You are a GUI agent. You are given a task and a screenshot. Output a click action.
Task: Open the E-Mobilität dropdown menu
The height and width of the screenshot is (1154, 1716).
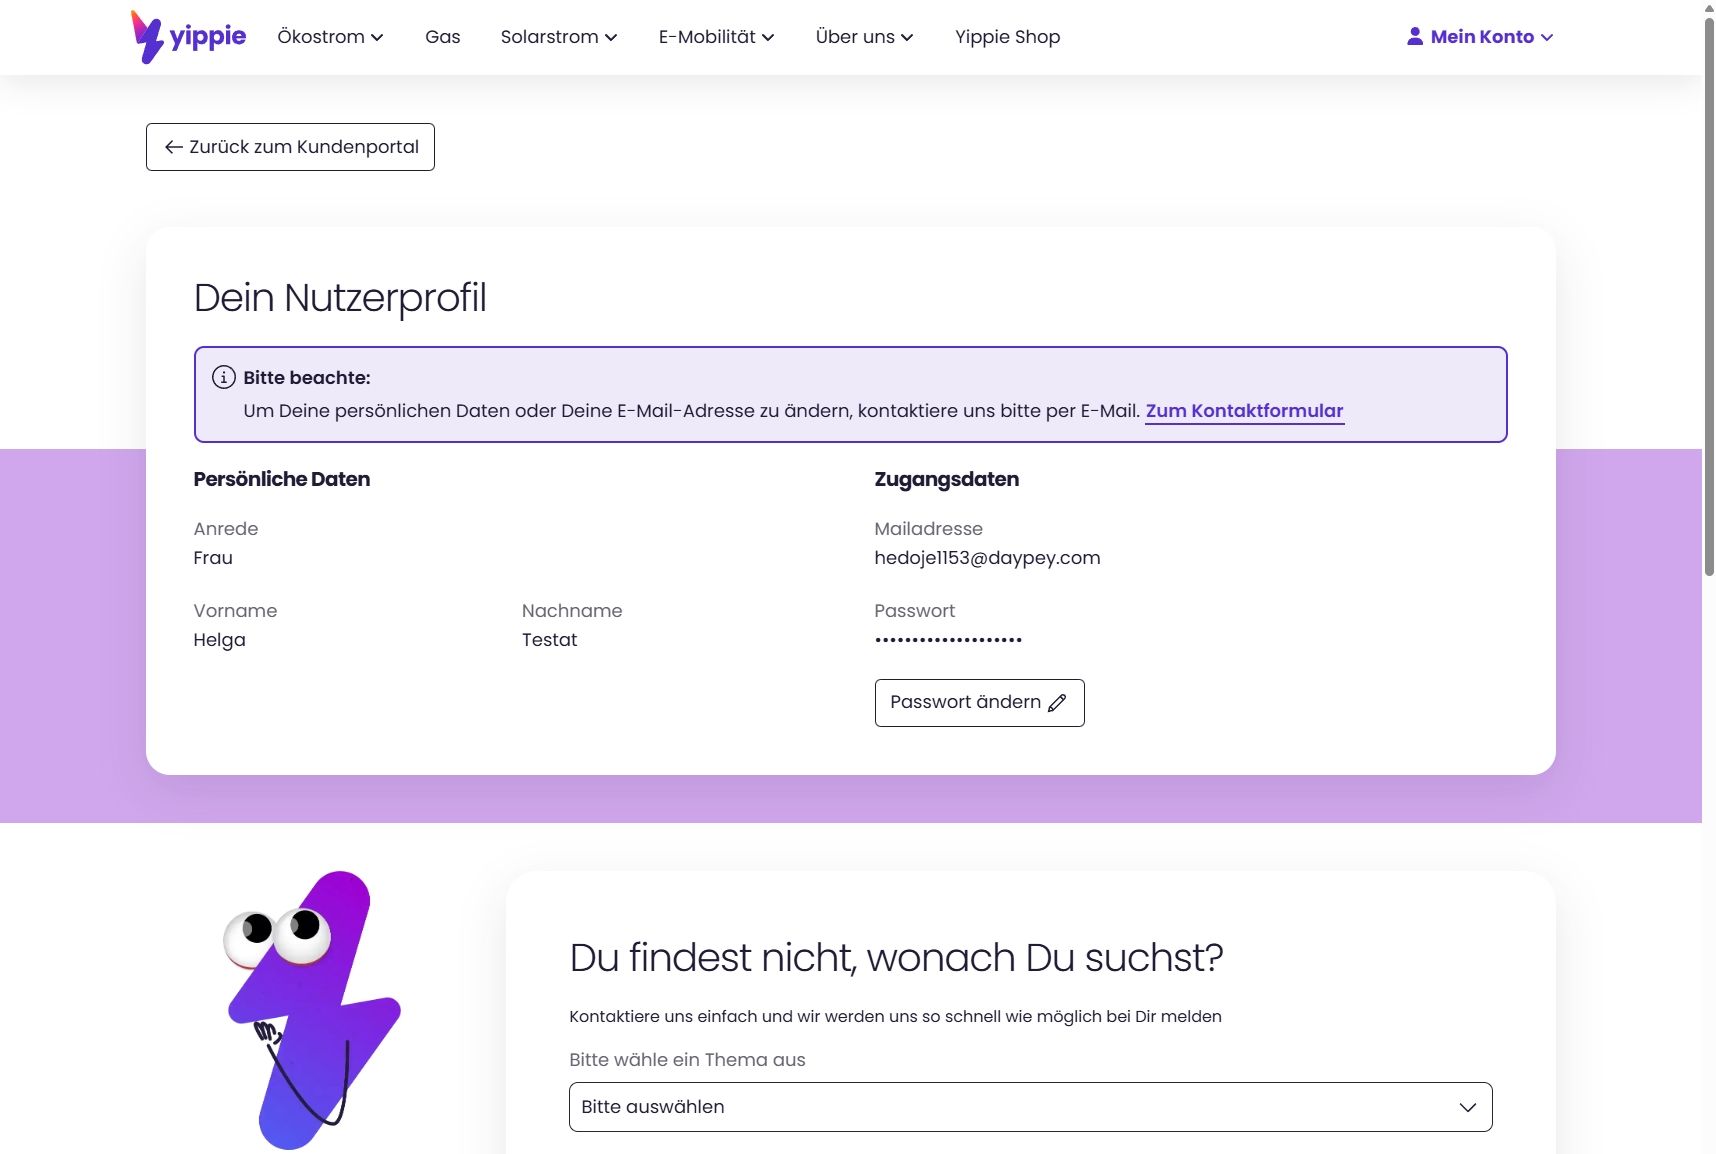coord(716,37)
